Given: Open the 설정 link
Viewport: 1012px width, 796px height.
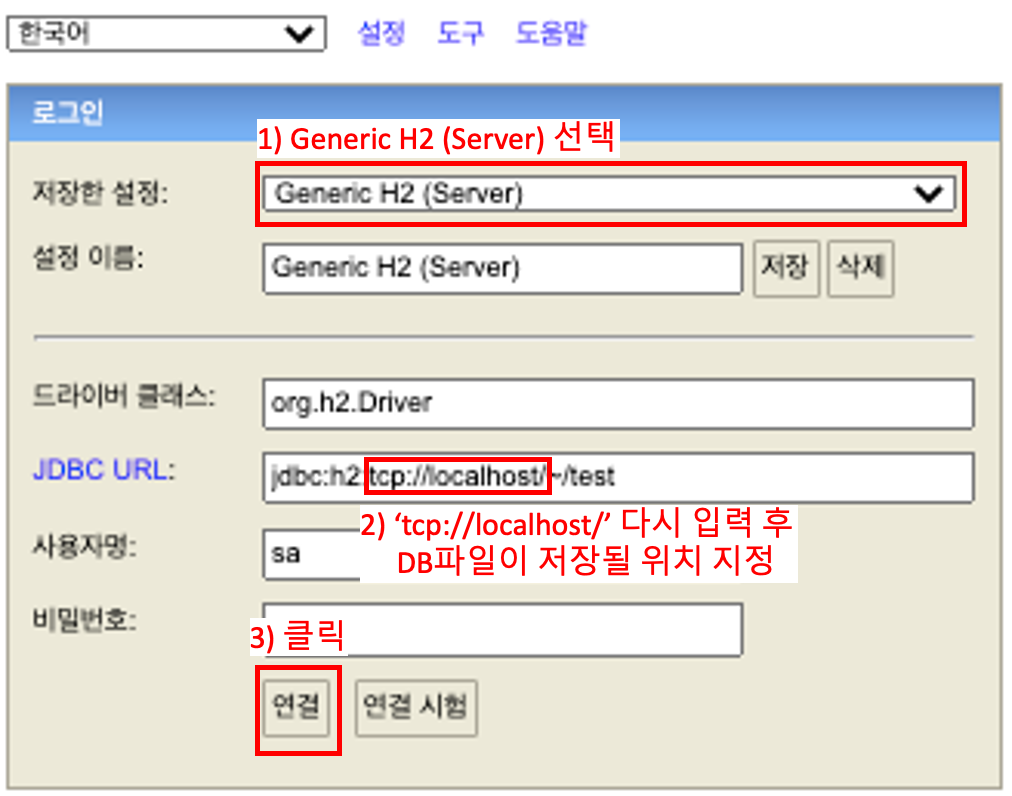Looking at the screenshot, I should point(381,32).
